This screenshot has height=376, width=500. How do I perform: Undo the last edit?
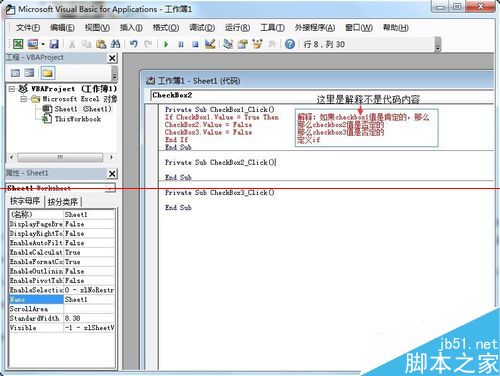pyautogui.click(x=134, y=44)
